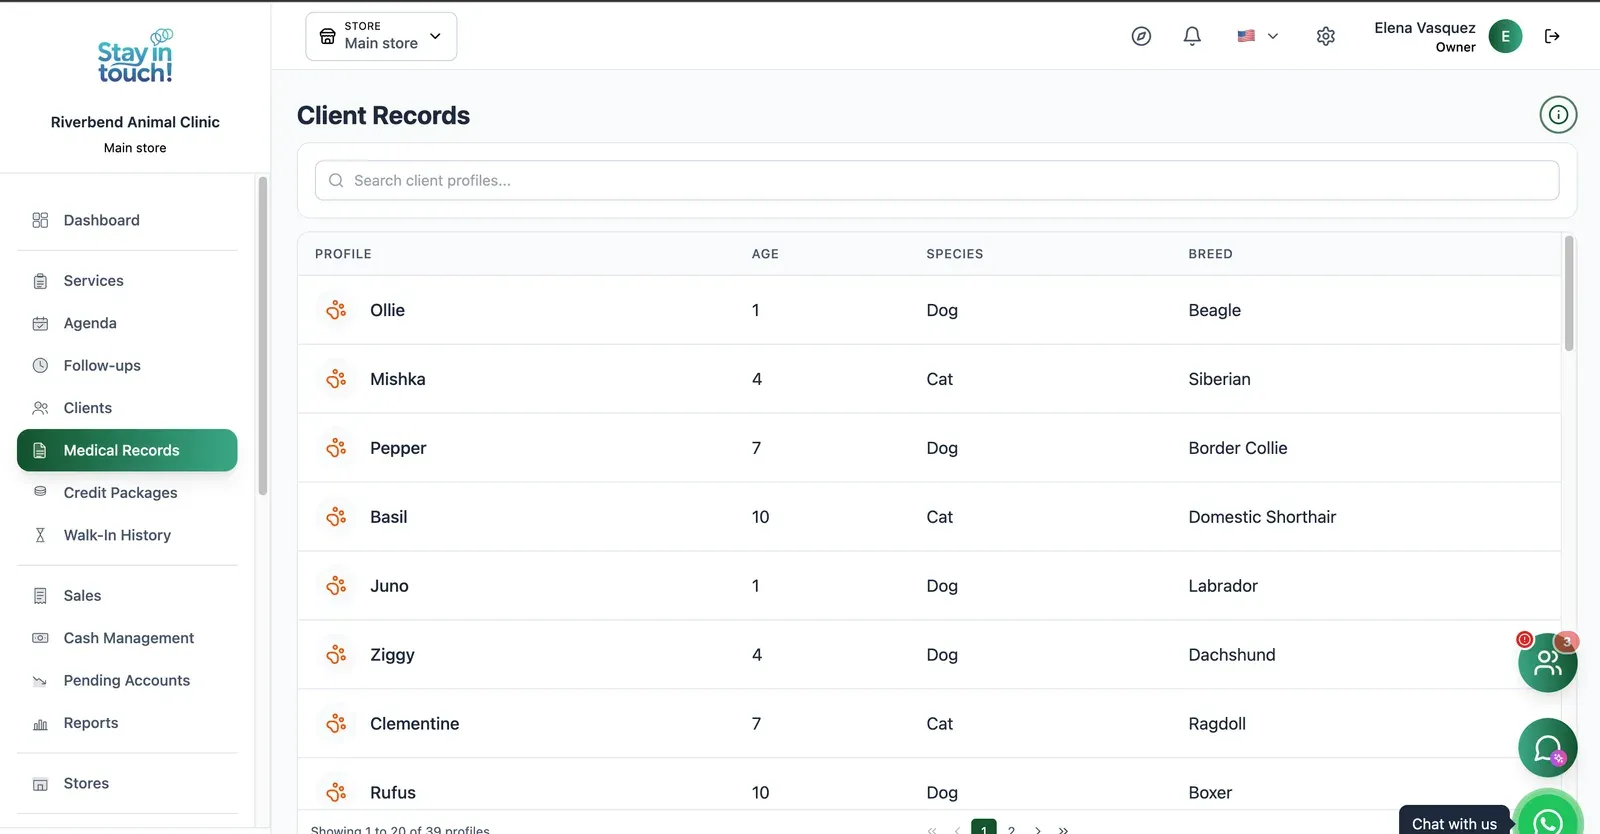Viewport: 1600px width, 834px height.
Task: Open notifications bell
Action: click(1192, 36)
